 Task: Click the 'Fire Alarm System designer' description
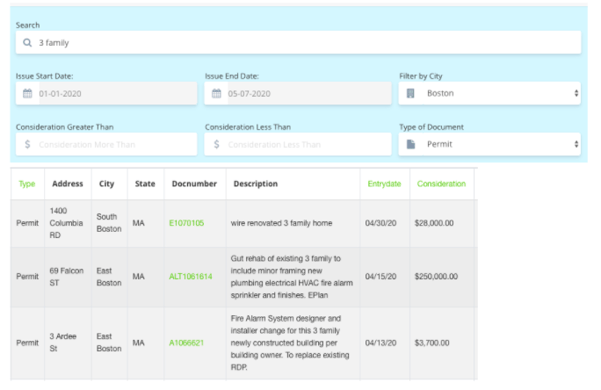[x=290, y=342]
